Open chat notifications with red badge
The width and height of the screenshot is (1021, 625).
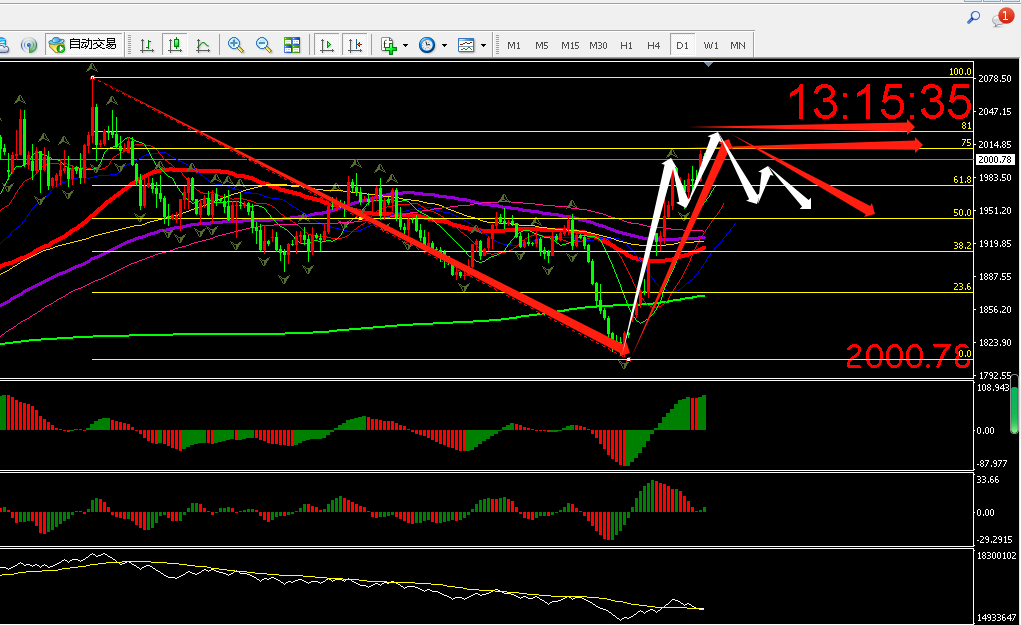click(1001, 18)
